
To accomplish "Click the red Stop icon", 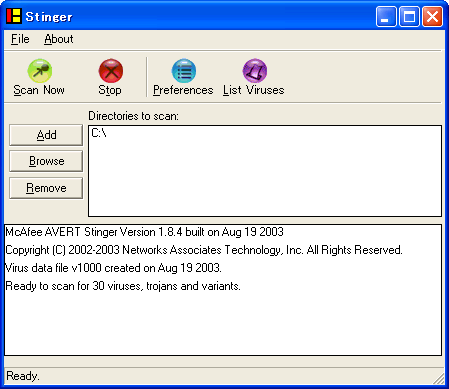I will pos(111,70).
